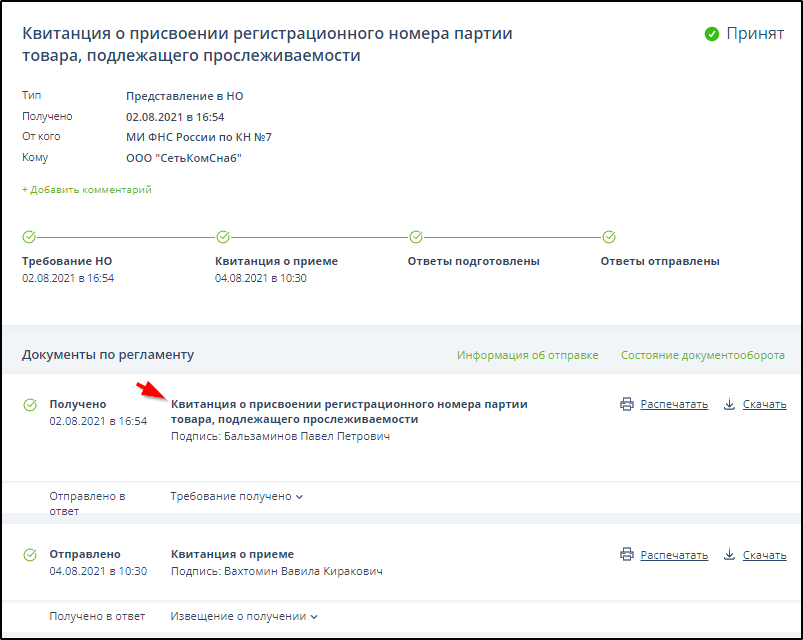This screenshot has height=640, width=803.
Task: Open received document Квитанция о присвоении регистрационного номера
Action: pyautogui.click(x=349, y=411)
